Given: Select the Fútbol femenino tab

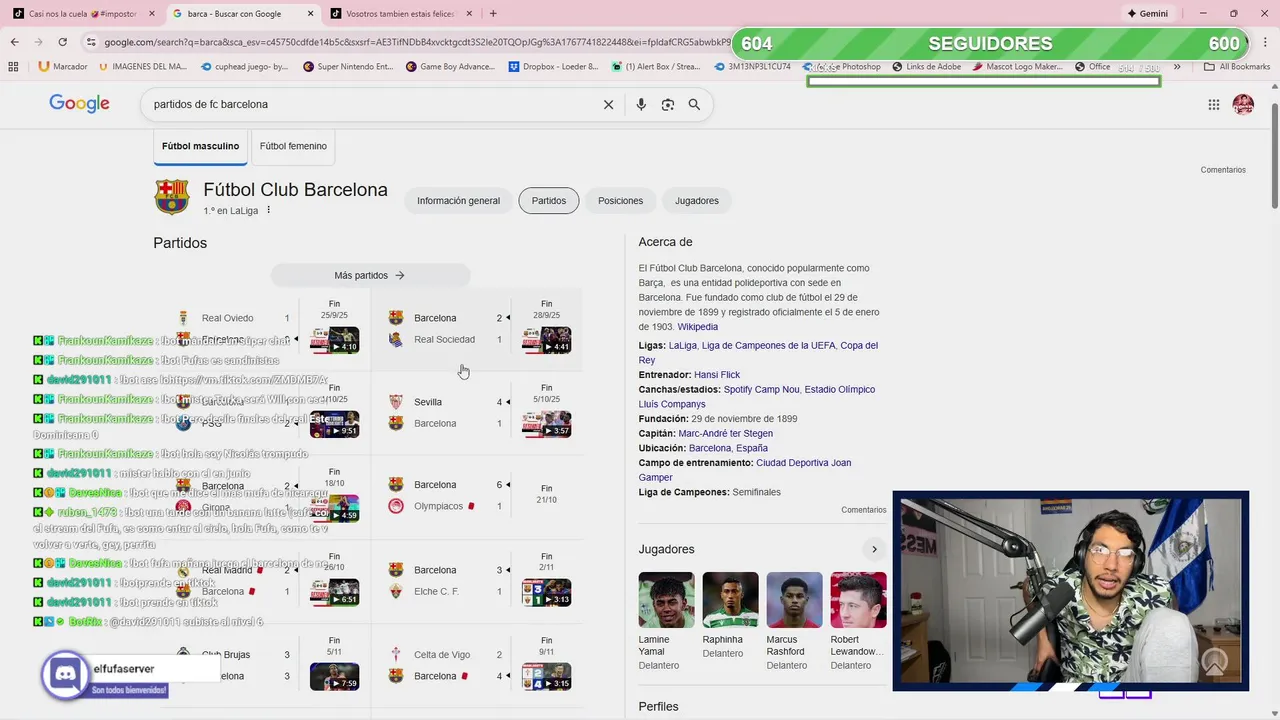Looking at the screenshot, I should click(x=293, y=146).
